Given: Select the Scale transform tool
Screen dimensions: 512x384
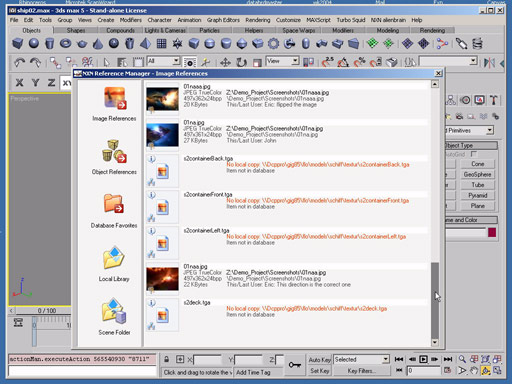Looking at the screenshot, I should [257, 63].
